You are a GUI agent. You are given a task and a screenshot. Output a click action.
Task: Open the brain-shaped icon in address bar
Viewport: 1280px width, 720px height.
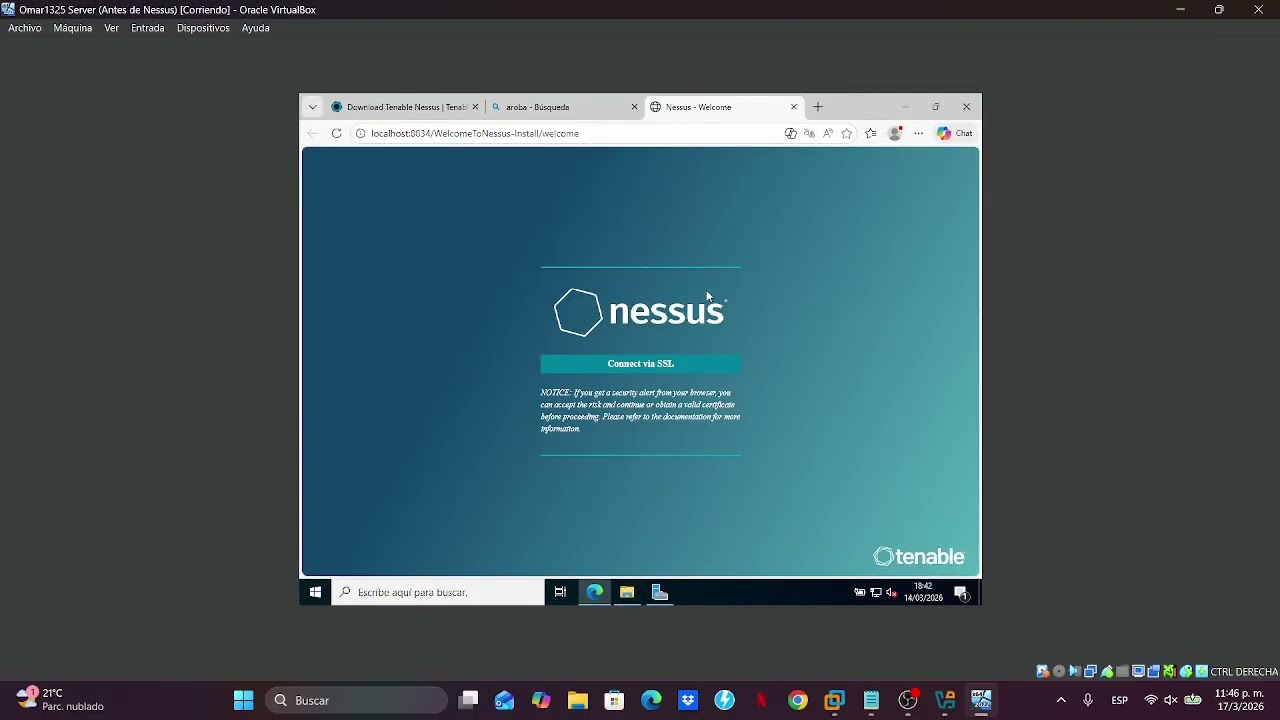coord(790,133)
